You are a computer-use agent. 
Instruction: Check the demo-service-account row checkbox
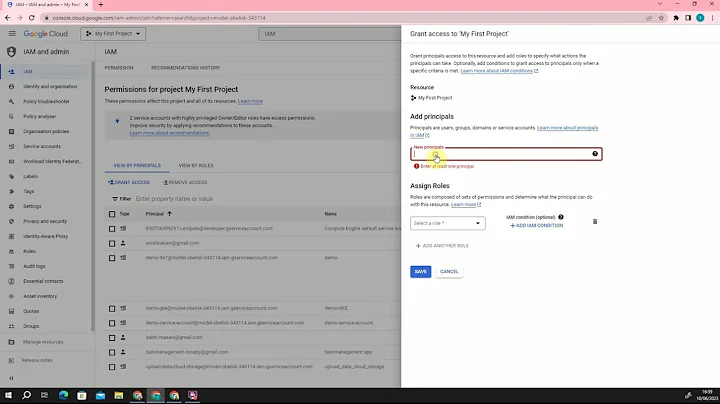(112, 323)
